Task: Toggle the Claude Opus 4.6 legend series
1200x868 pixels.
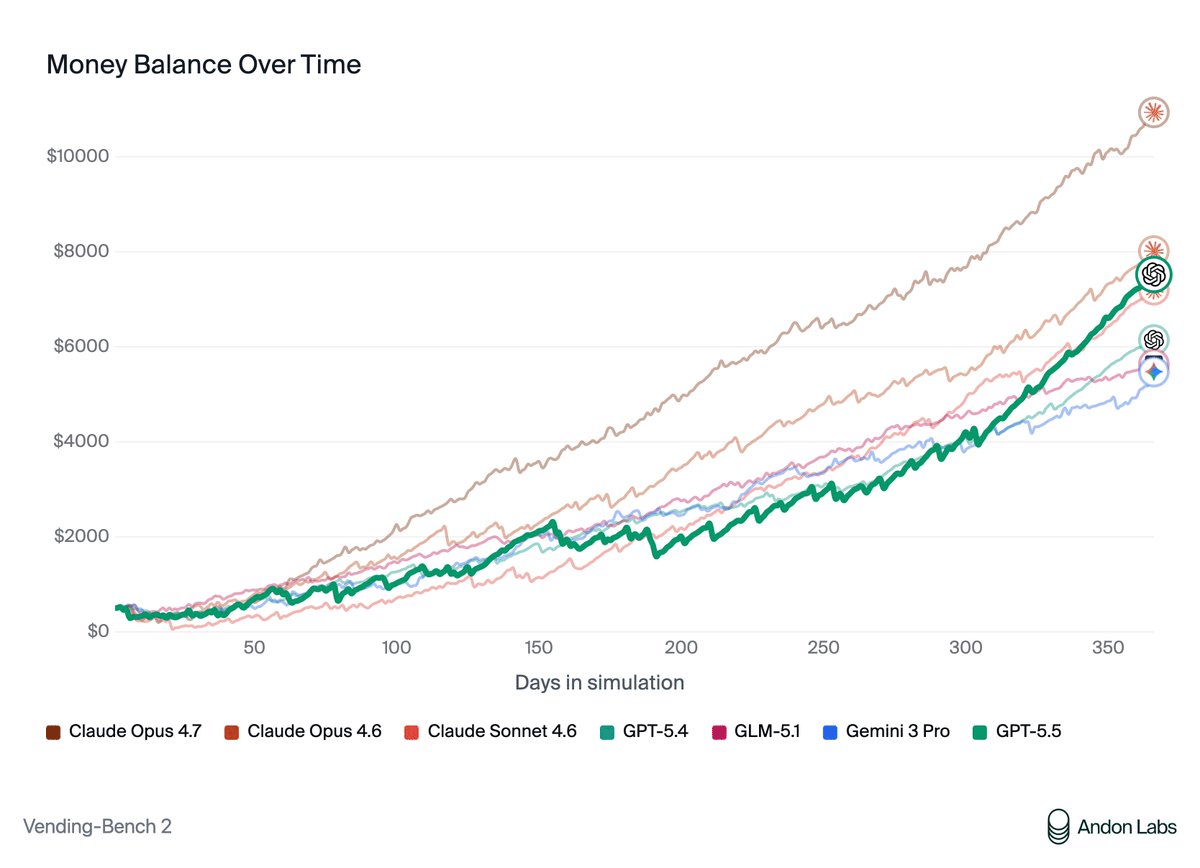Action: (x=314, y=731)
